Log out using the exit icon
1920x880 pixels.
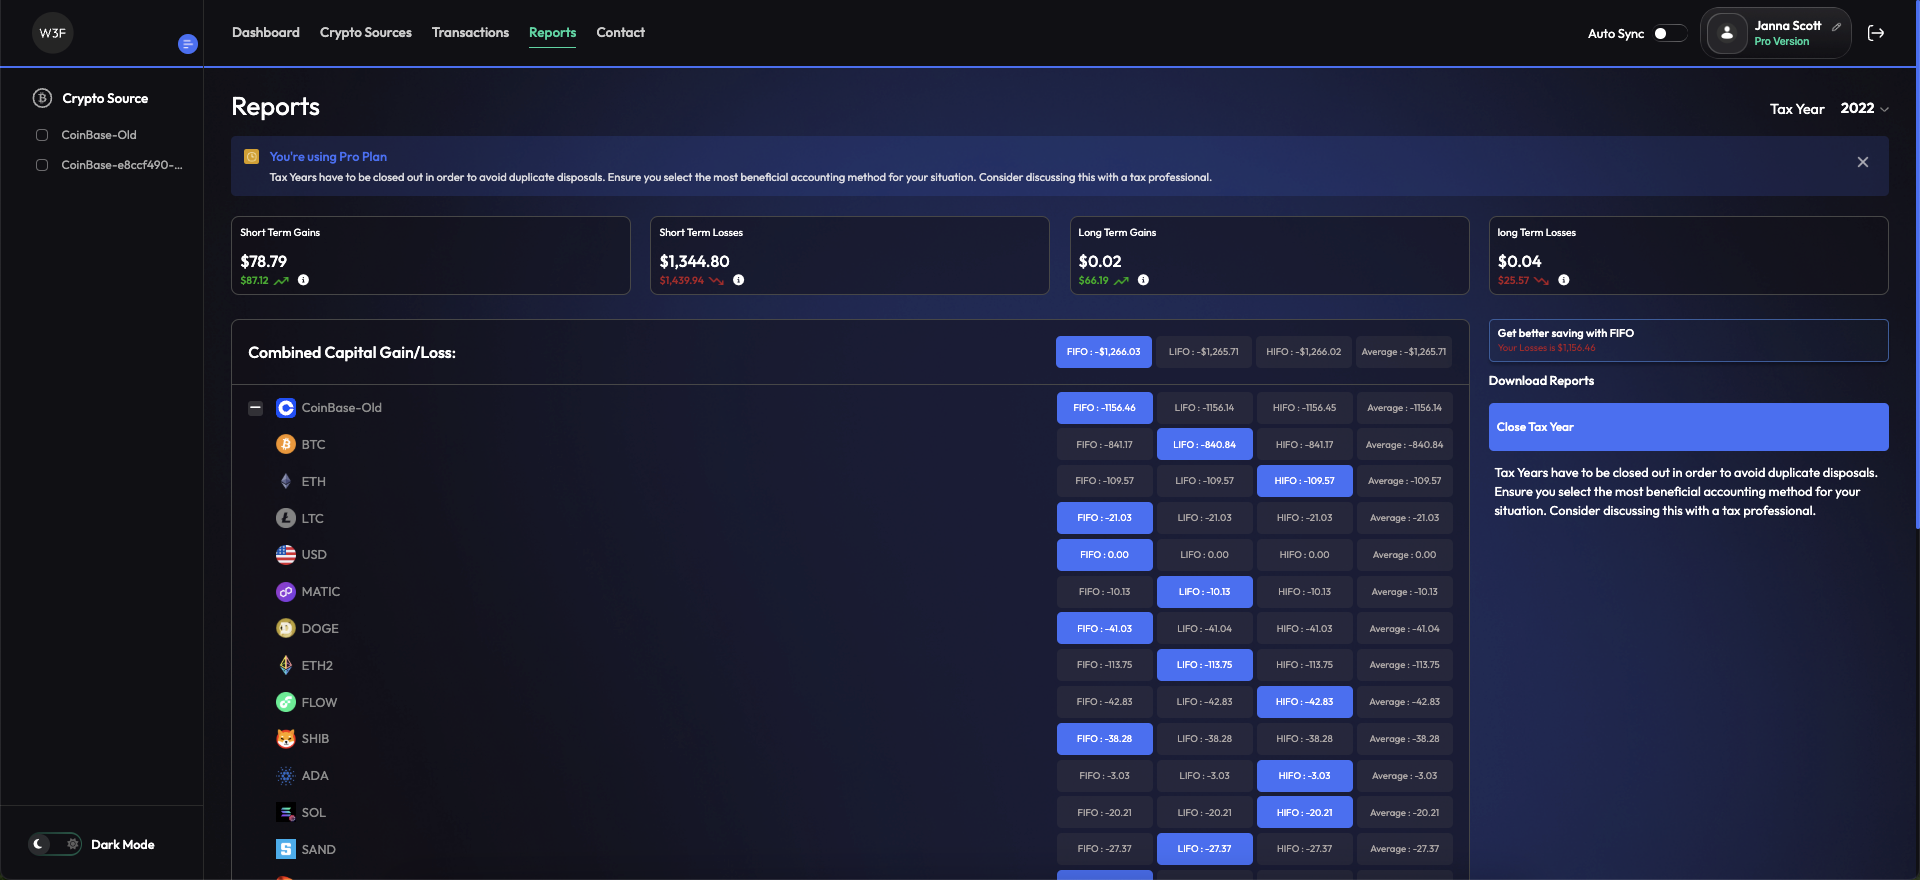coord(1876,33)
